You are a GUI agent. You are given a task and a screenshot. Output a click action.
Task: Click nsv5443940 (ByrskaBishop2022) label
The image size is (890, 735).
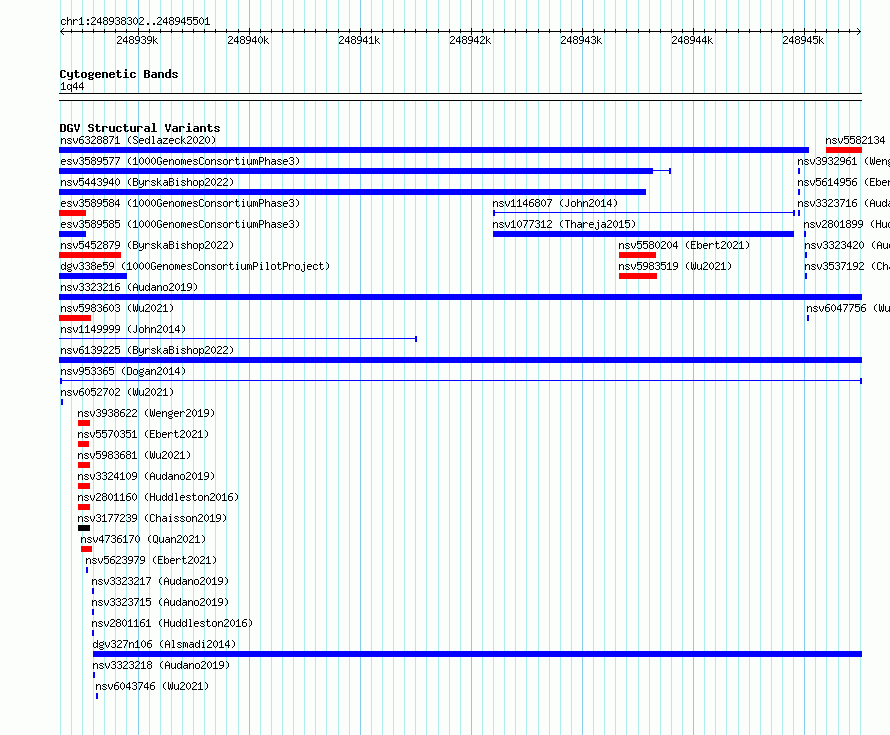pyautogui.click(x=147, y=182)
